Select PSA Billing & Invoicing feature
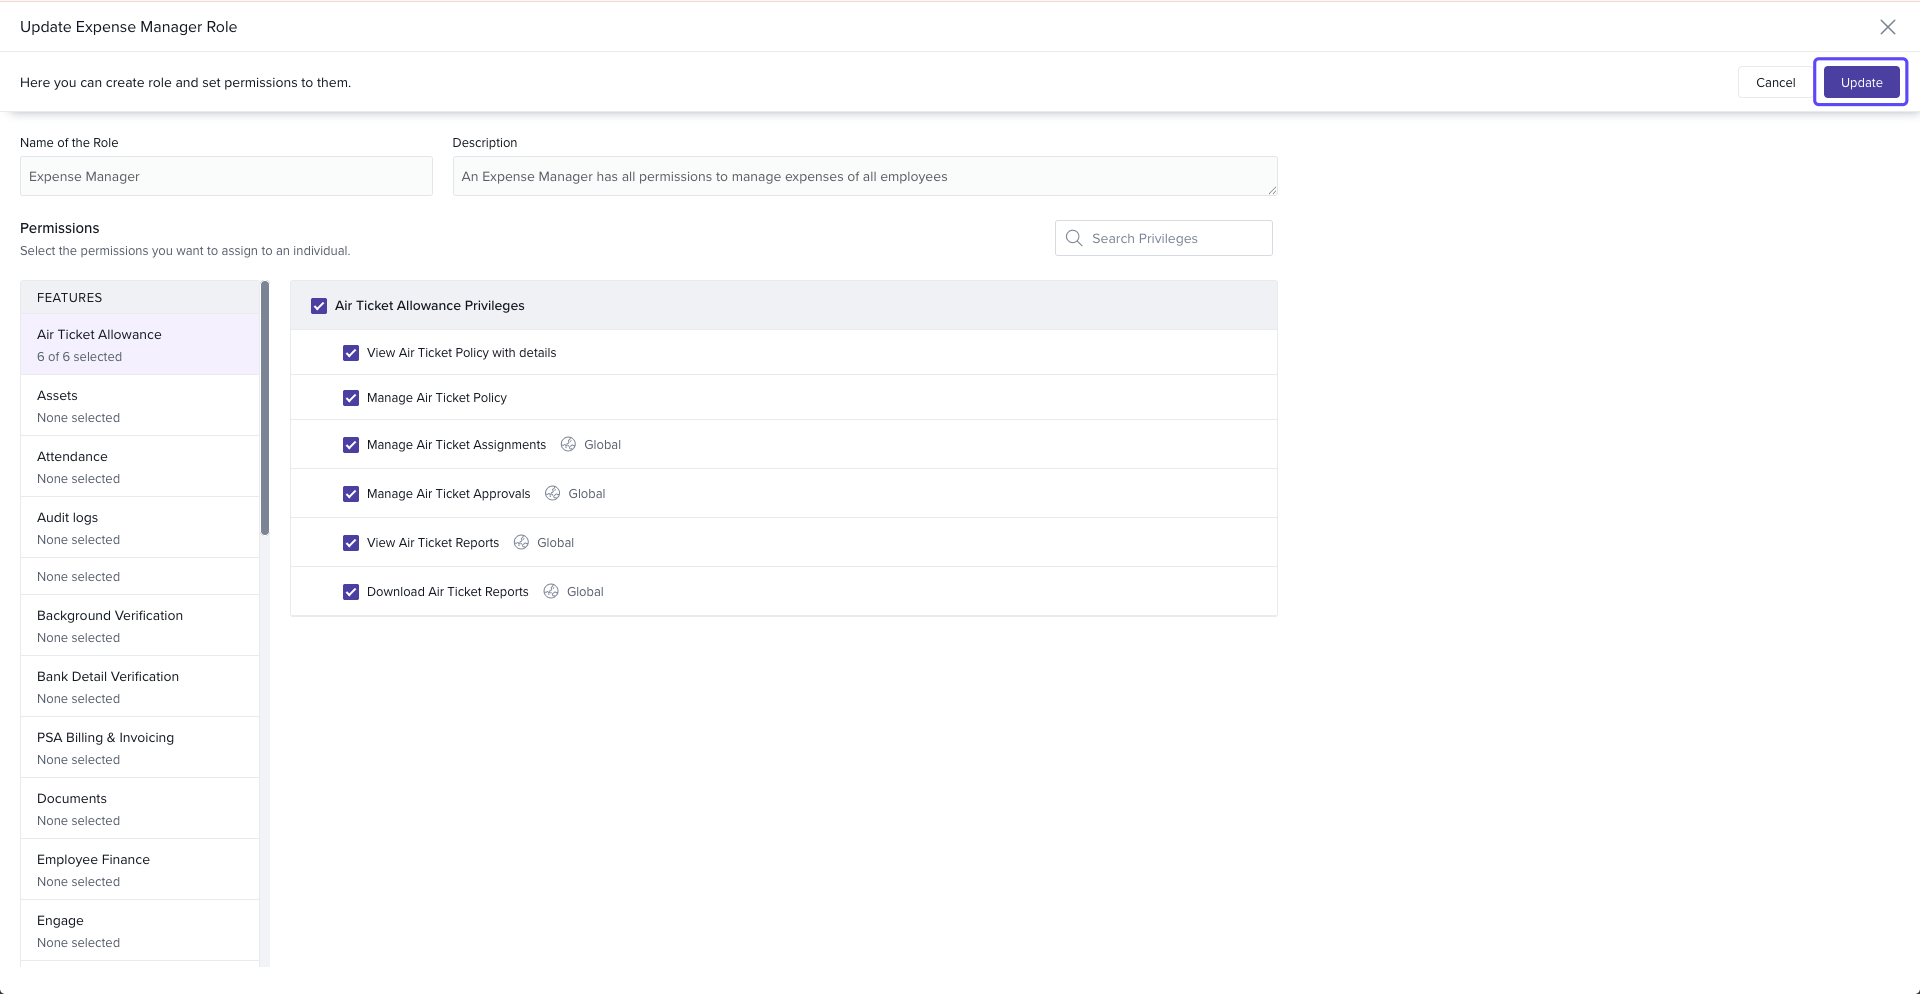This screenshot has height=994, width=1920. click(x=140, y=748)
